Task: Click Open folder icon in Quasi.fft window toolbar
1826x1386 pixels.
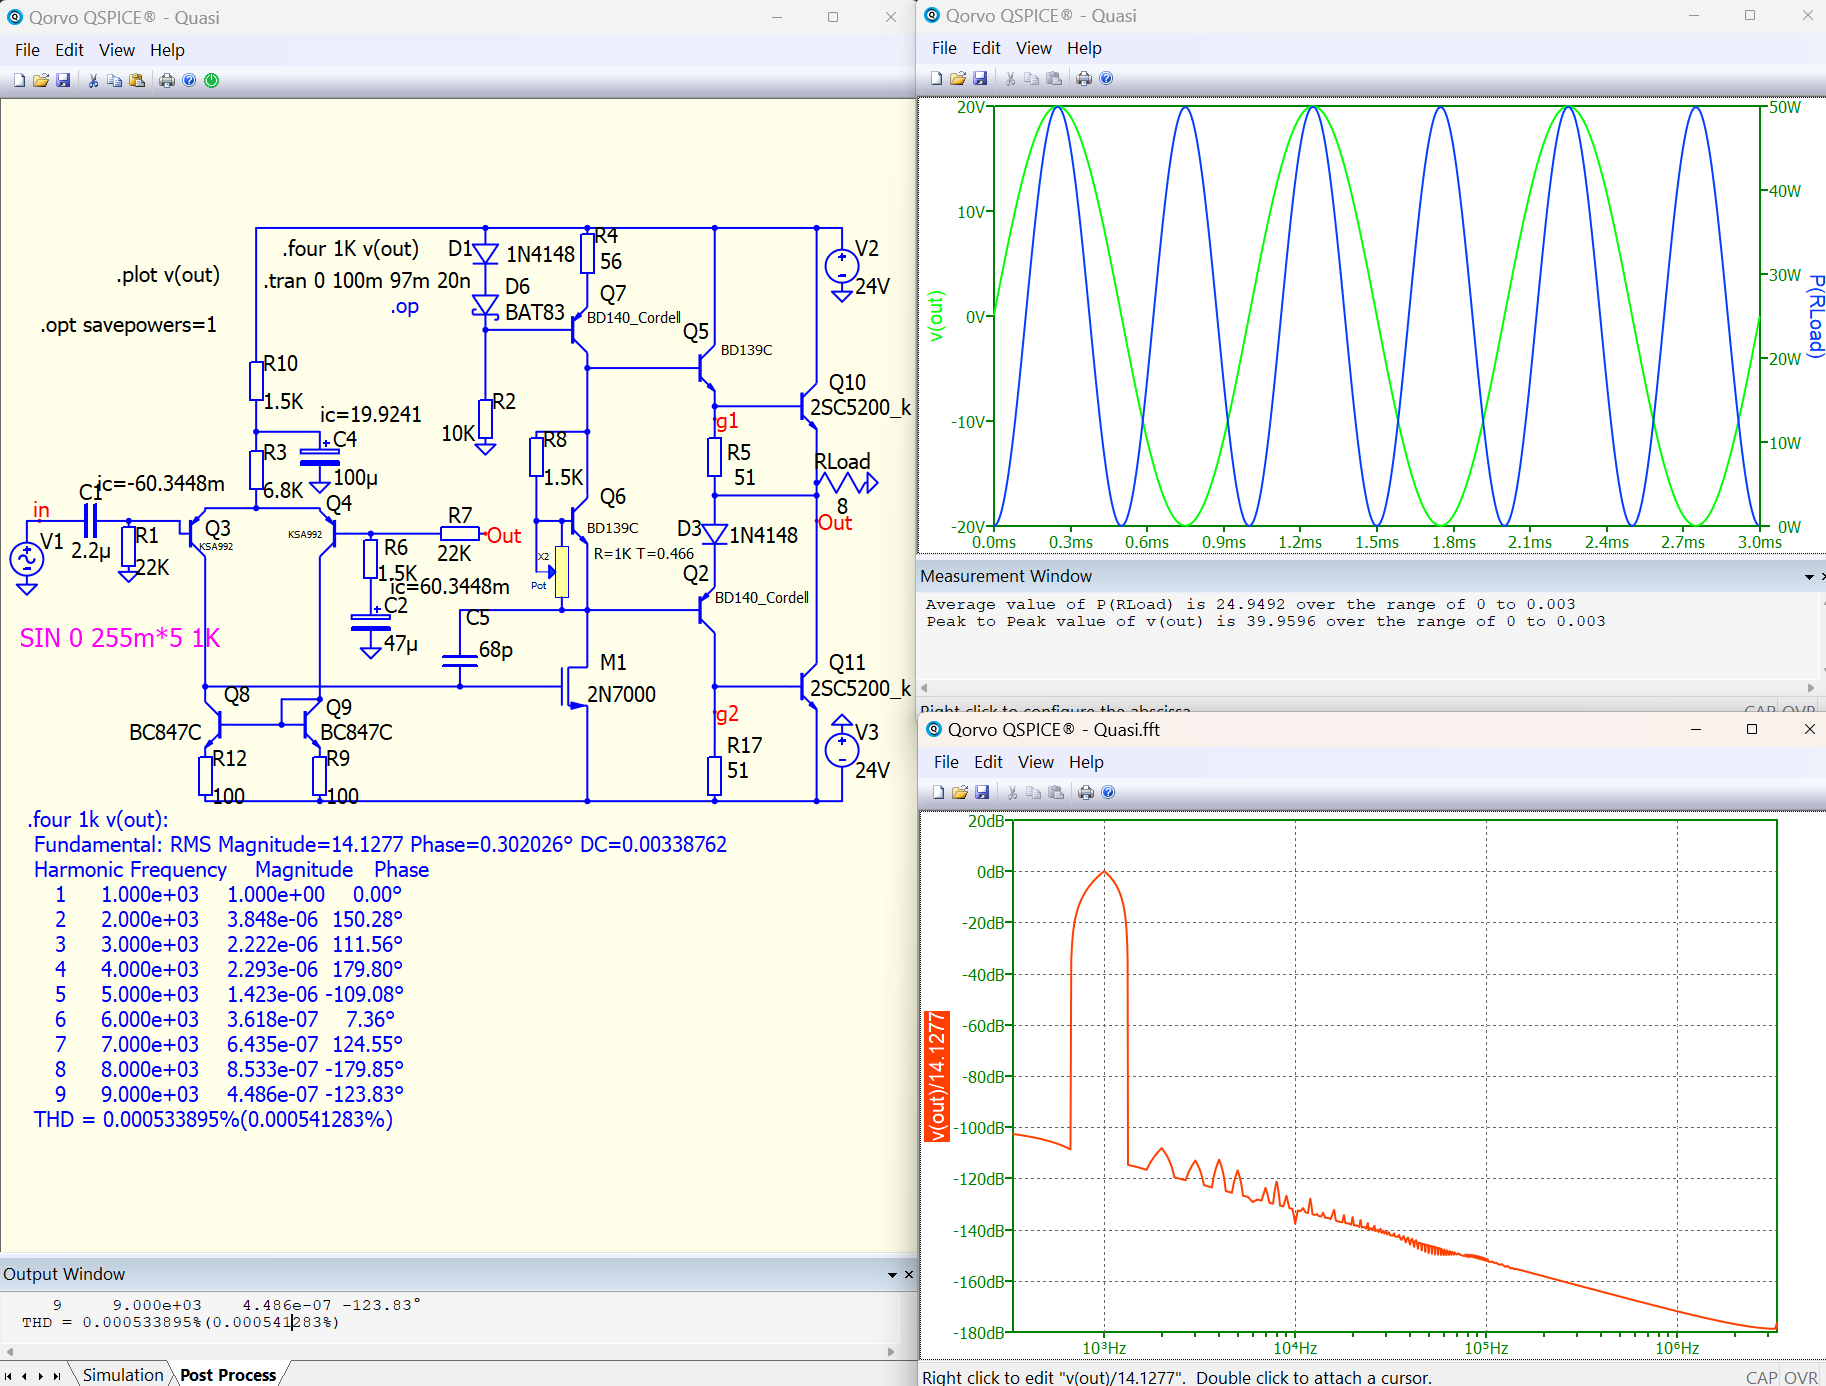Action: click(x=960, y=792)
